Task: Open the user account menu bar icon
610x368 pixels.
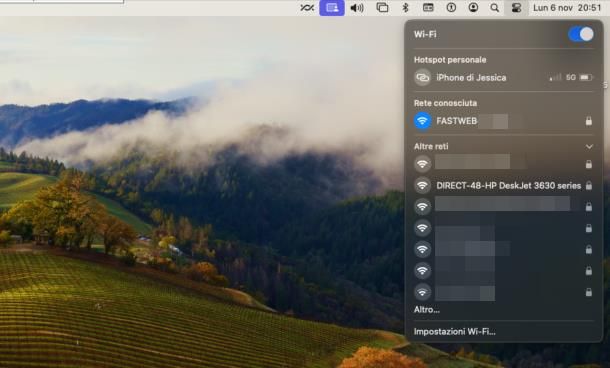Action: [x=473, y=8]
